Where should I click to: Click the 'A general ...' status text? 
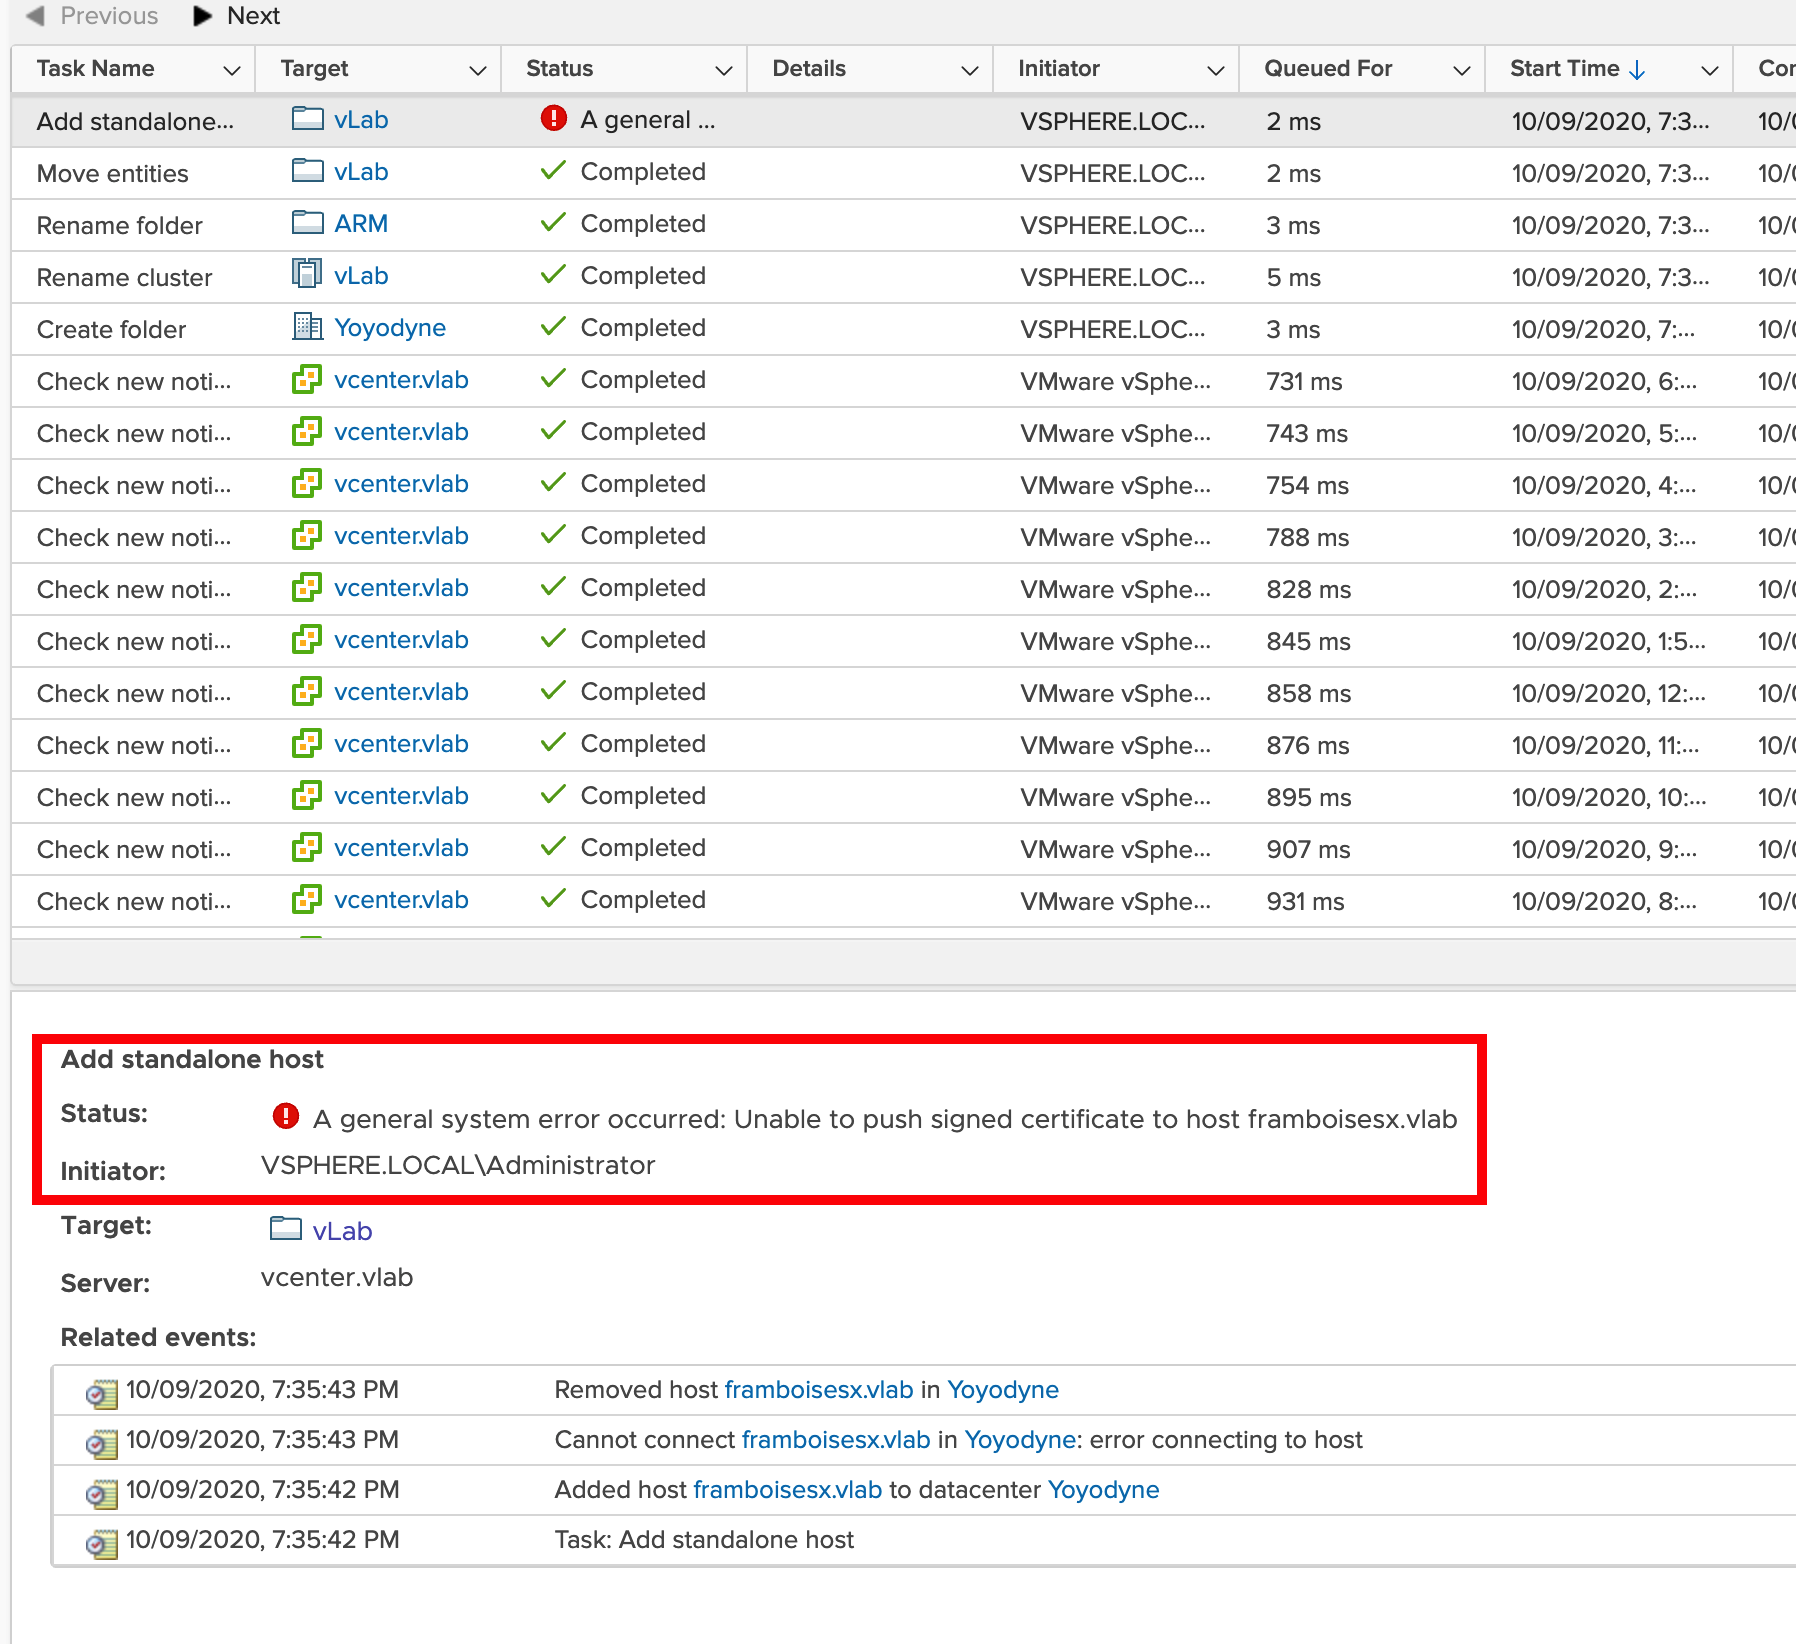click(x=648, y=120)
